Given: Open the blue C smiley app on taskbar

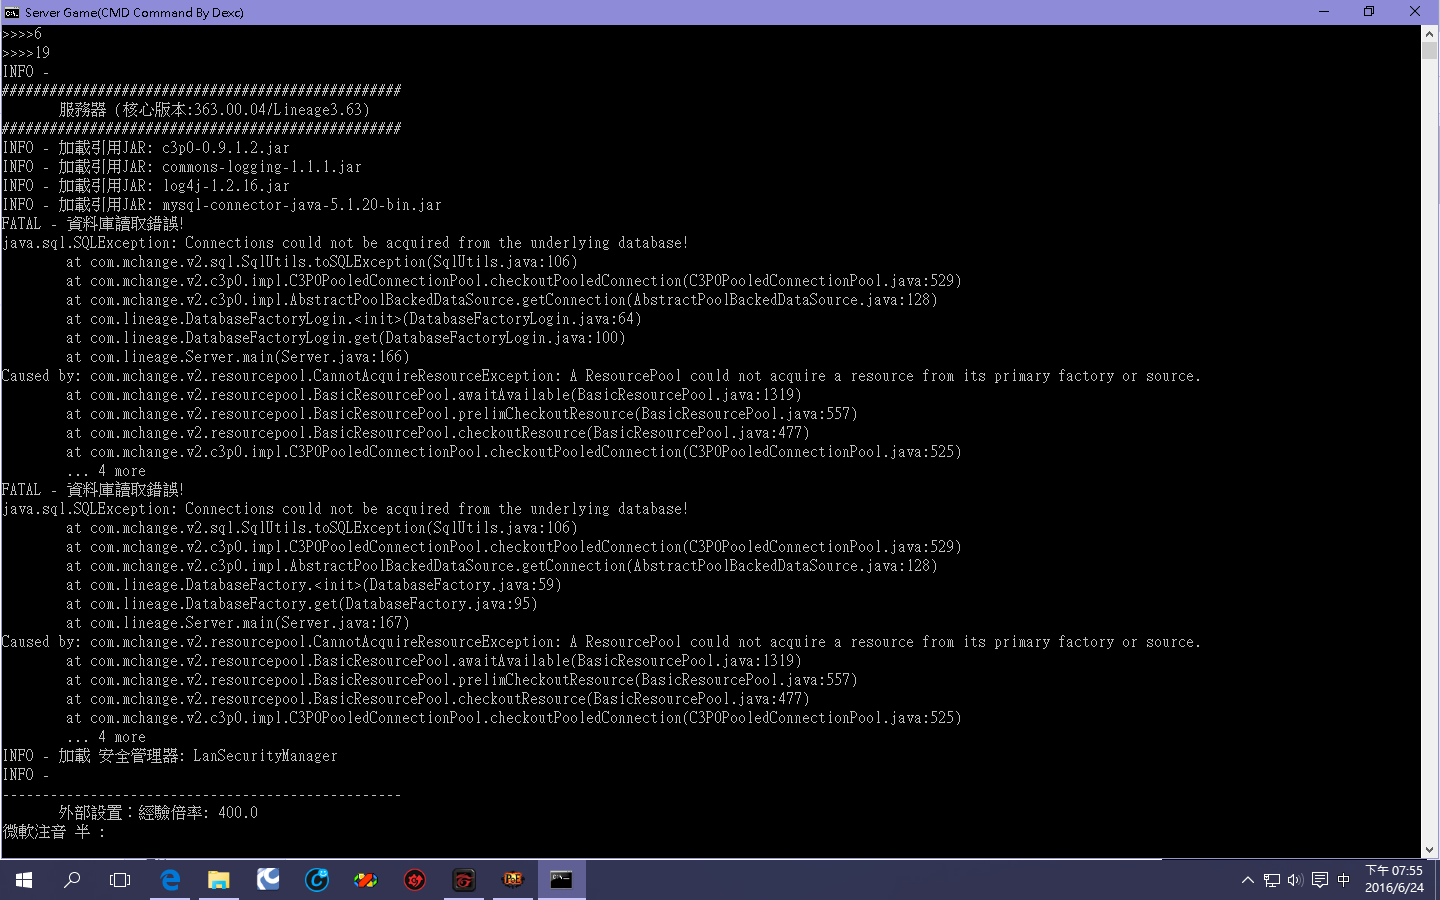Looking at the screenshot, I should tap(317, 880).
